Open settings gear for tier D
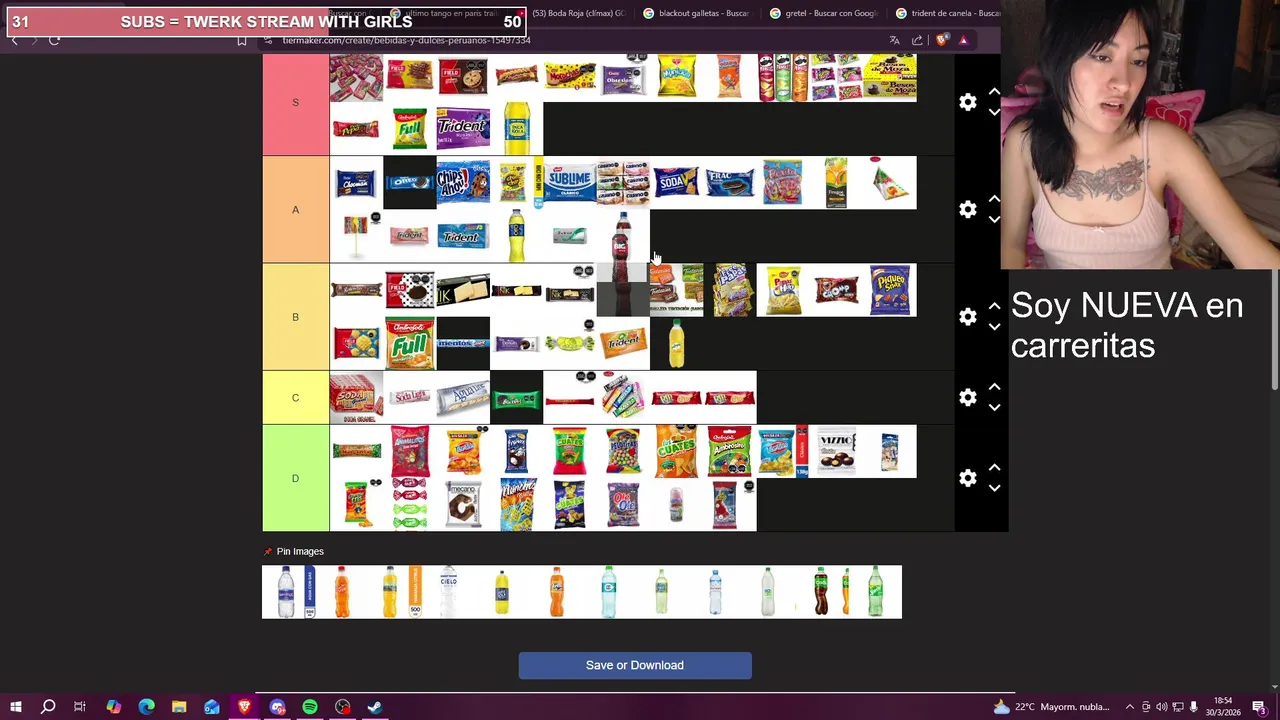This screenshot has height=720, width=1280. (968, 478)
